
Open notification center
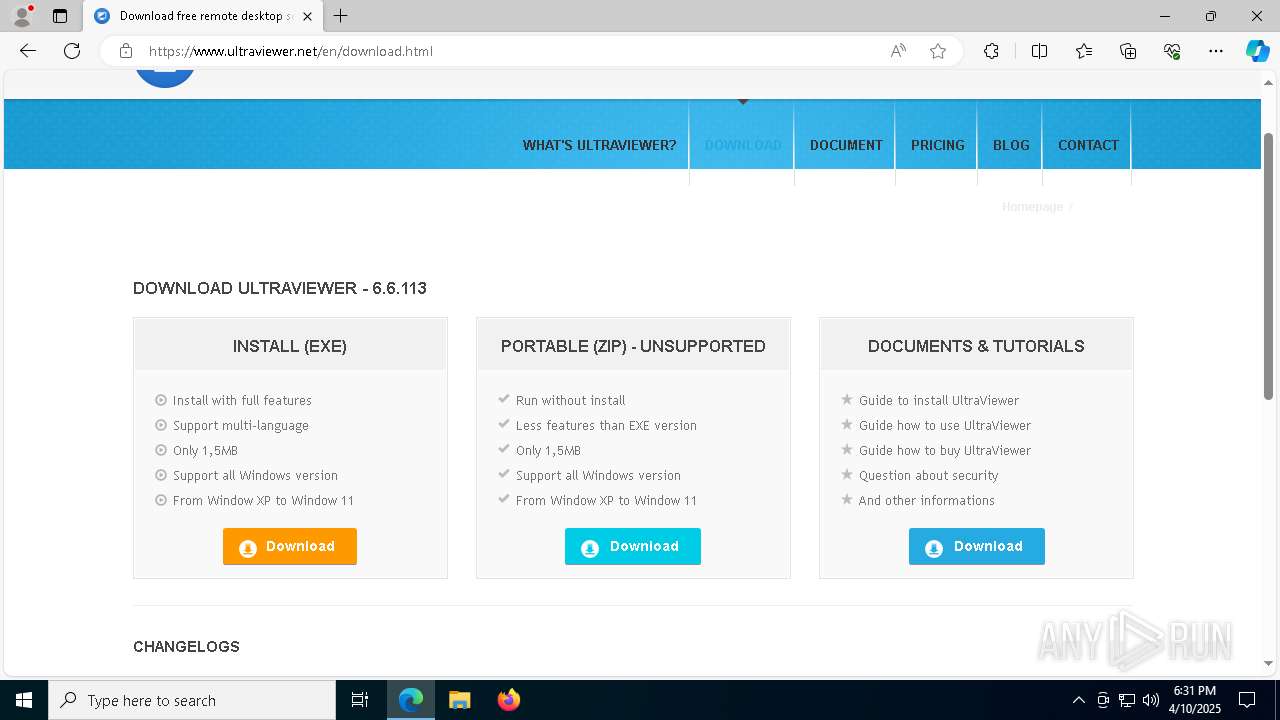[x=1247, y=700]
